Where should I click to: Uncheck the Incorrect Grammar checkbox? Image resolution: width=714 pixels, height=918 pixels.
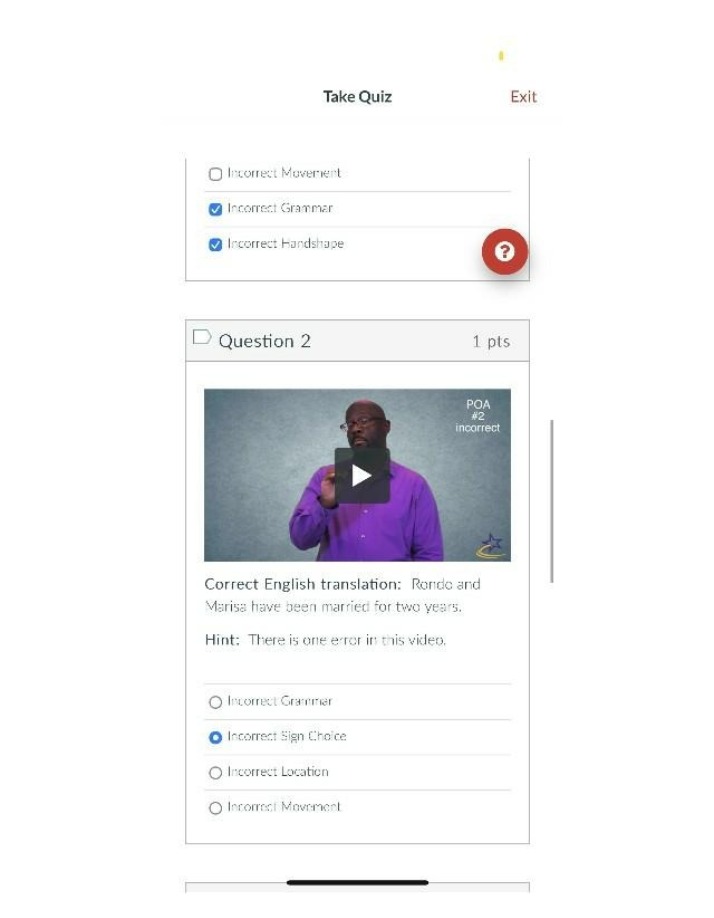pos(215,209)
